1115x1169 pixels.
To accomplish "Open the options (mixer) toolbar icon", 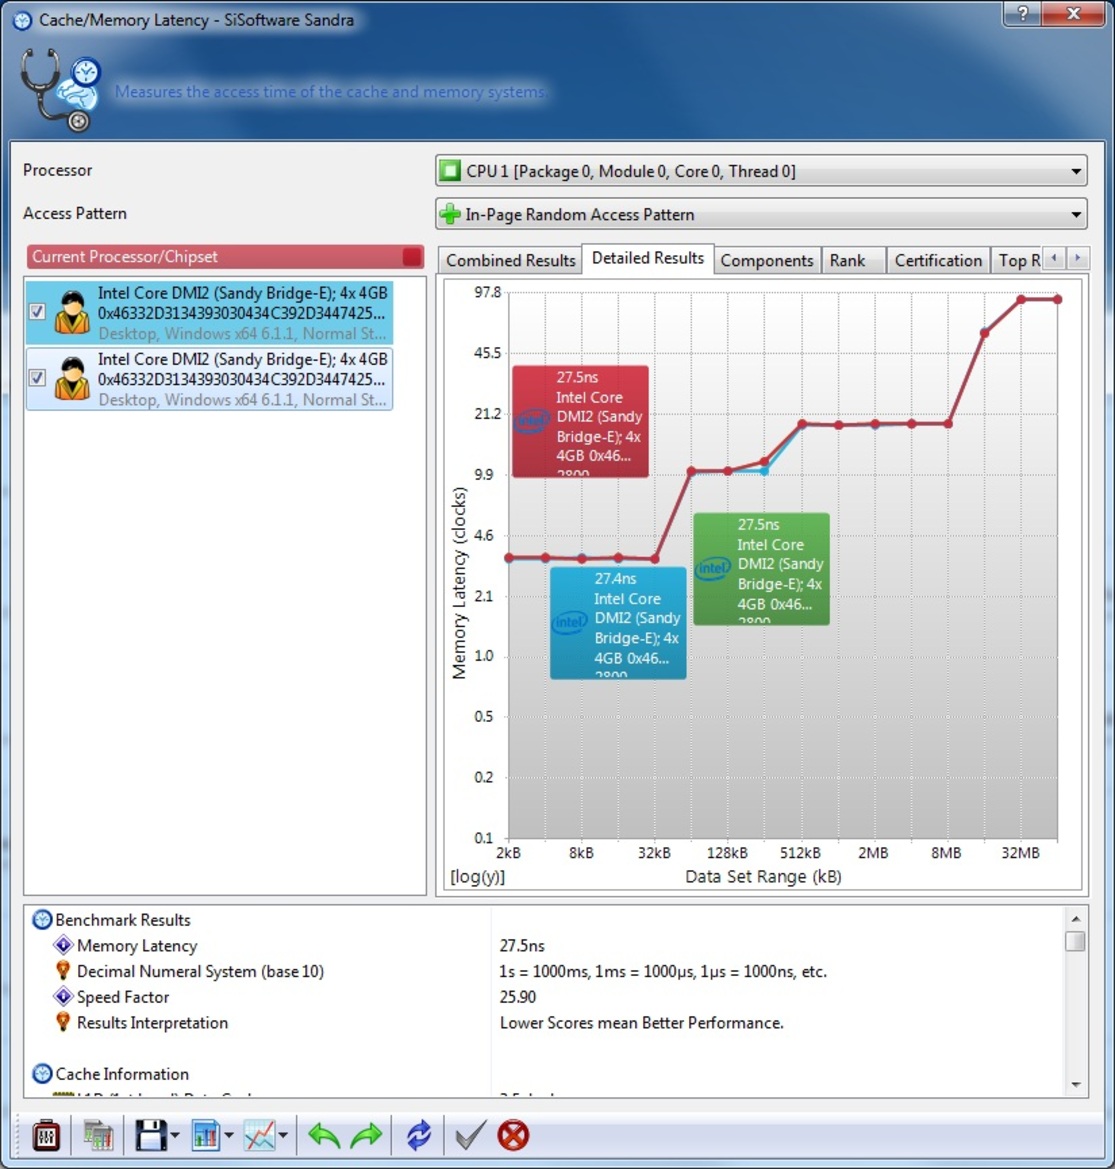I will pos(46,1135).
